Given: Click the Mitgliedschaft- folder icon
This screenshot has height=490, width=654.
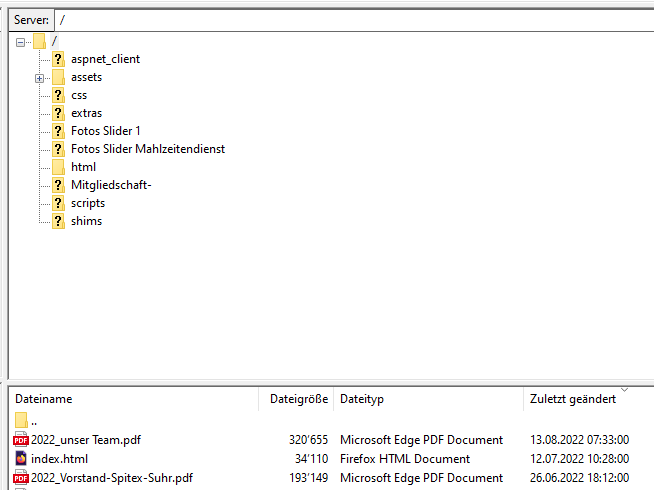Looking at the screenshot, I should tap(58, 185).
